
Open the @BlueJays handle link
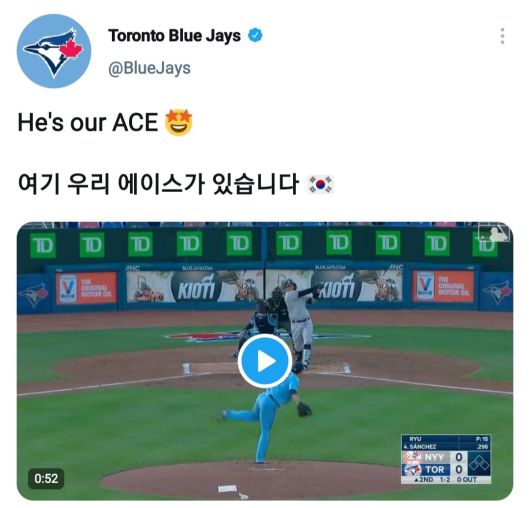[x=149, y=68]
